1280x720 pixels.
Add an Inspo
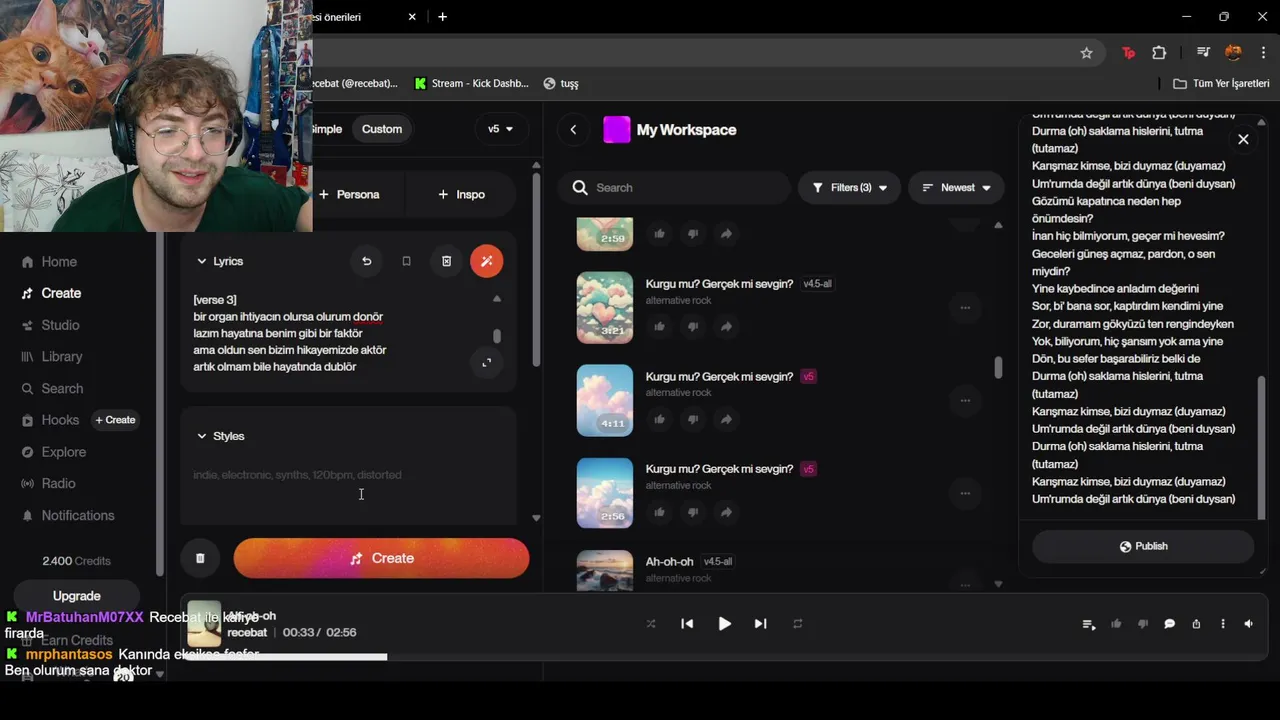[462, 194]
